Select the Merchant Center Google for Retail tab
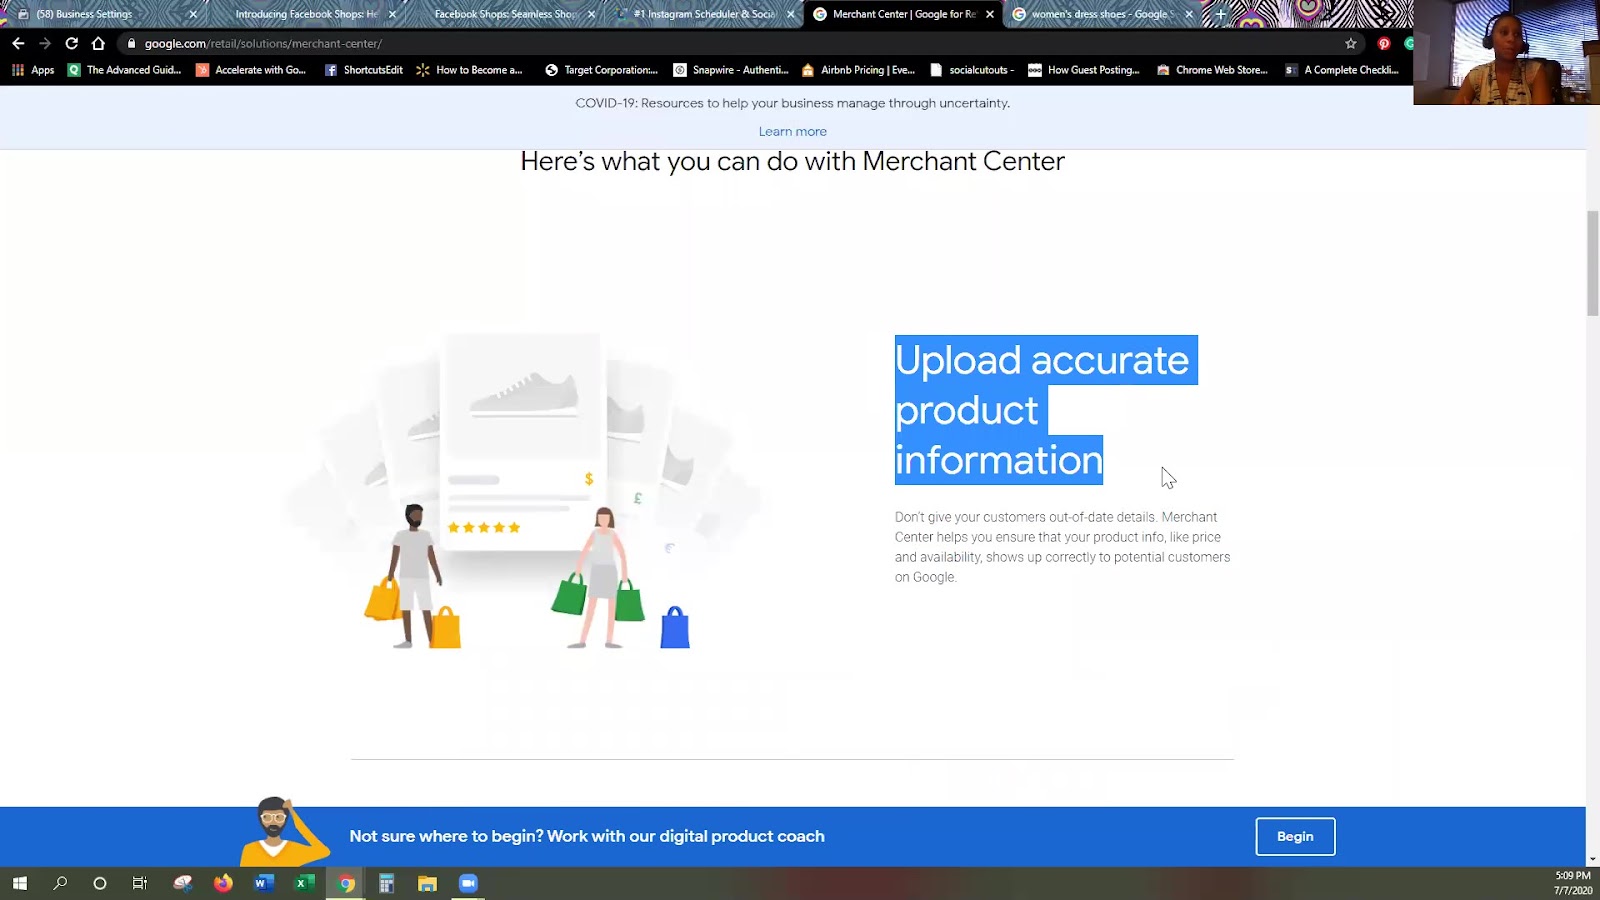 click(903, 14)
